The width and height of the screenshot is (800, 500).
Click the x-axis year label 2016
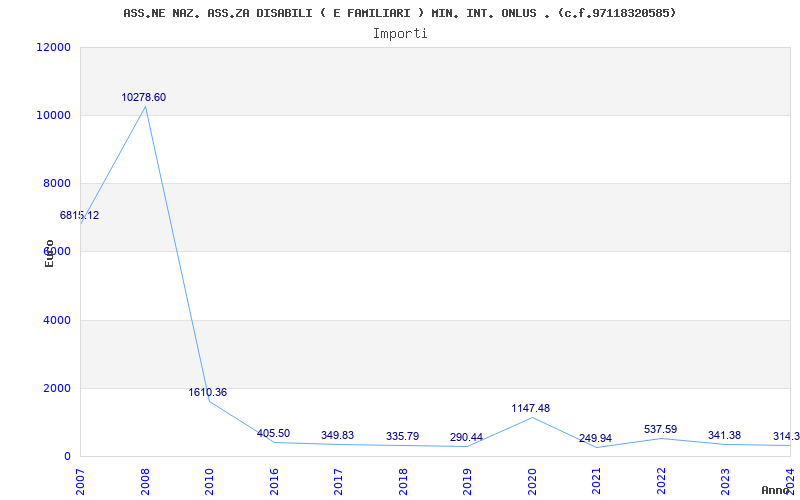point(274,481)
